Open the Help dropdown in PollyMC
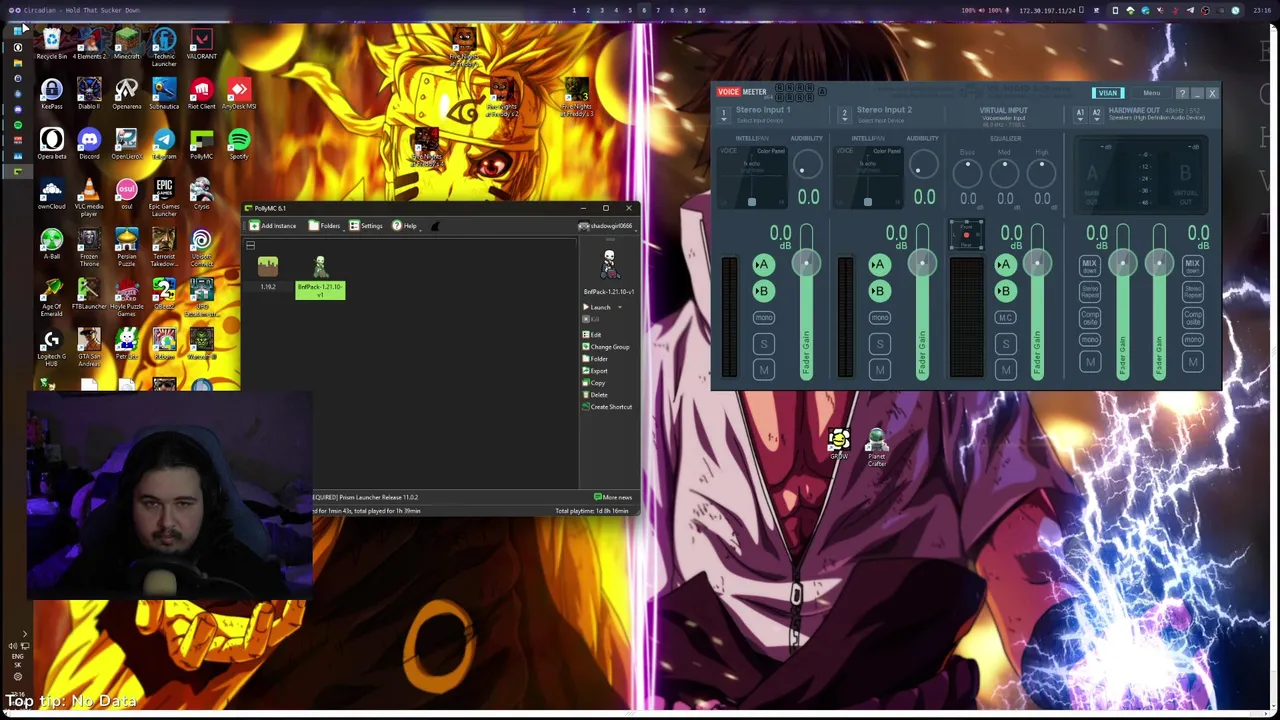 click(406, 226)
